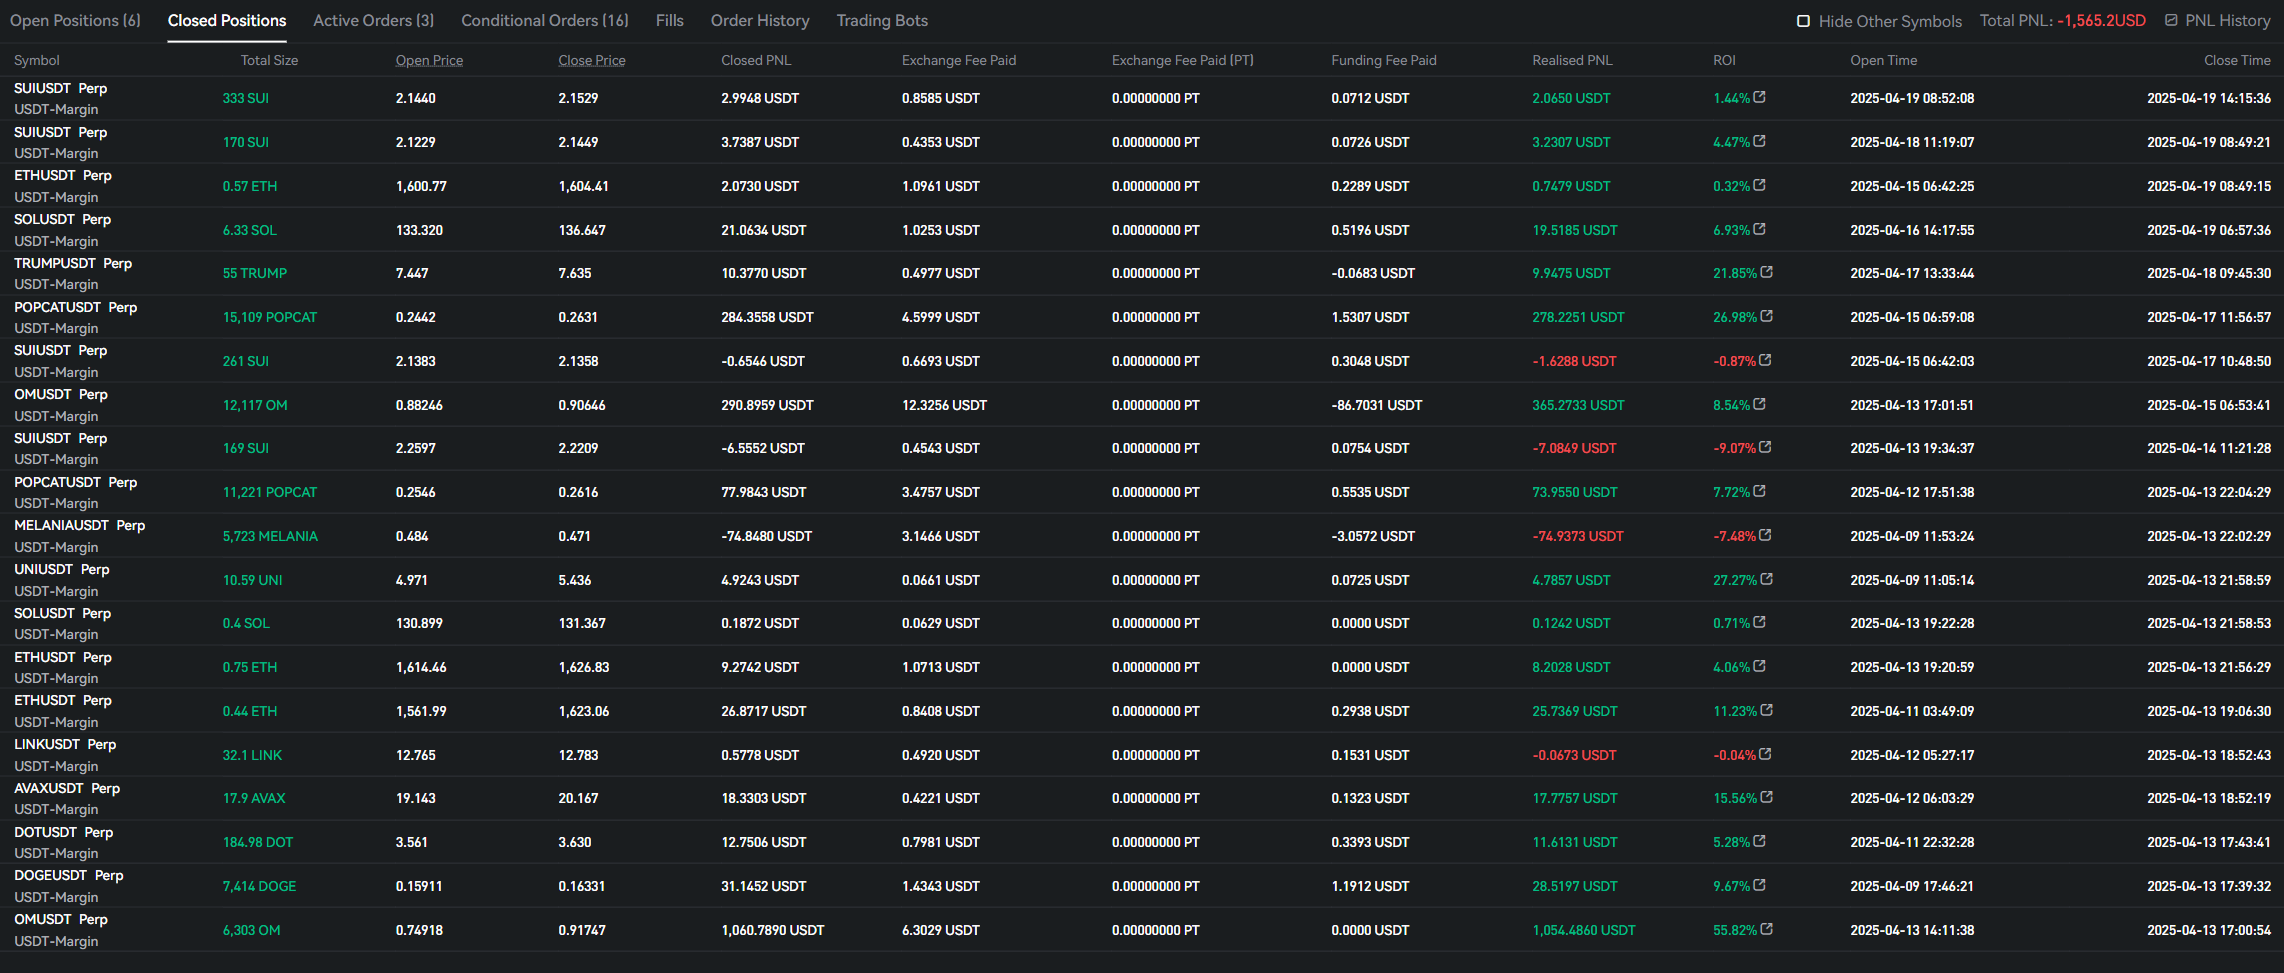2284x973 pixels.
Task: Go to Conditional Orders tab
Action: (x=544, y=20)
